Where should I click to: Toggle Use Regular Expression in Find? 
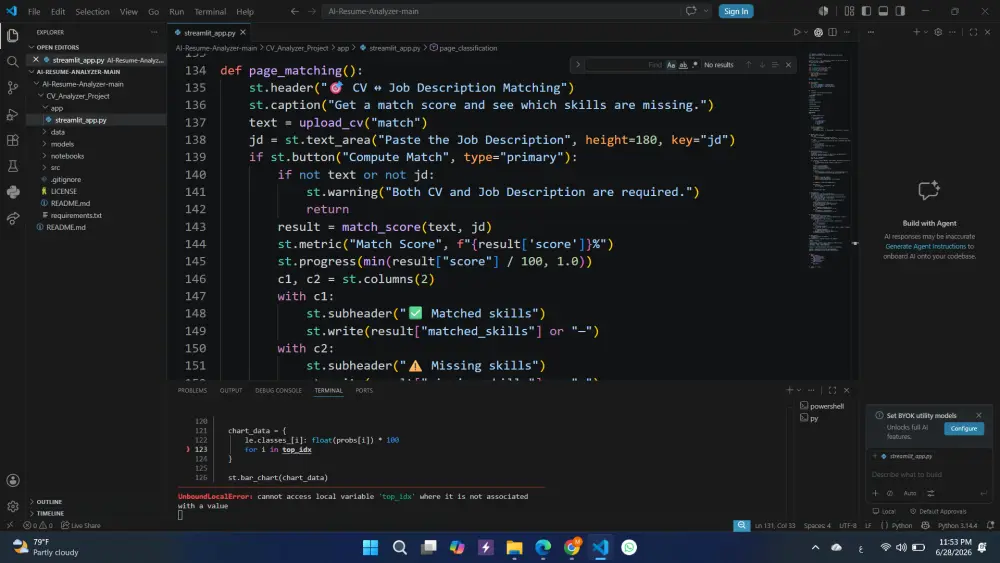695,64
